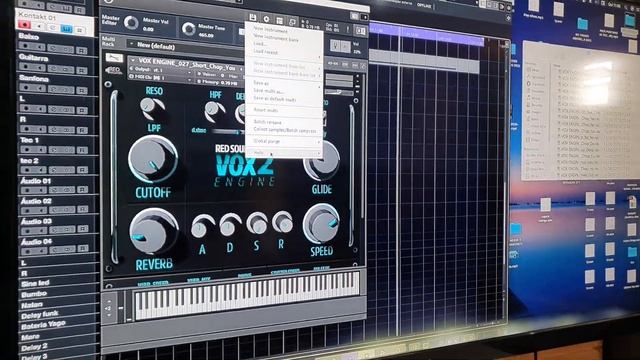This screenshot has width=640, height=360.
Task: Toggle read automation R on Sanfona track
Action: (x=82, y=90)
